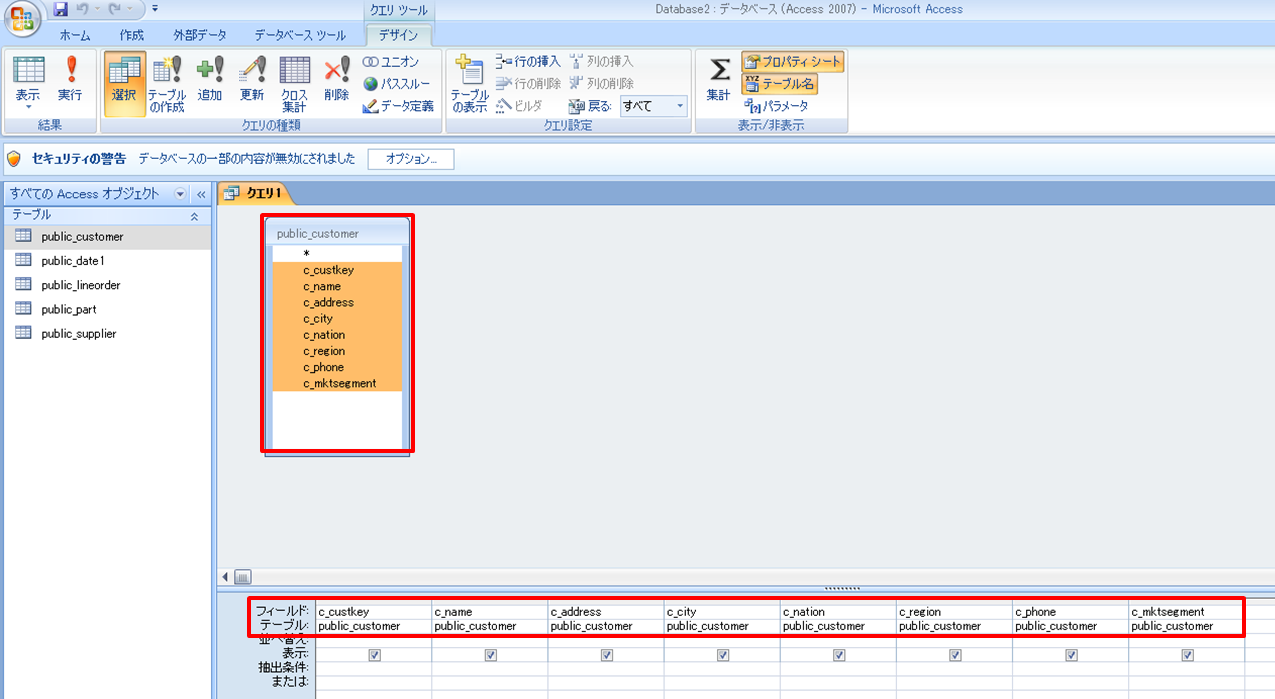Open the データベース ツール ribbon tab
This screenshot has width=1275, height=699.
(300, 35)
